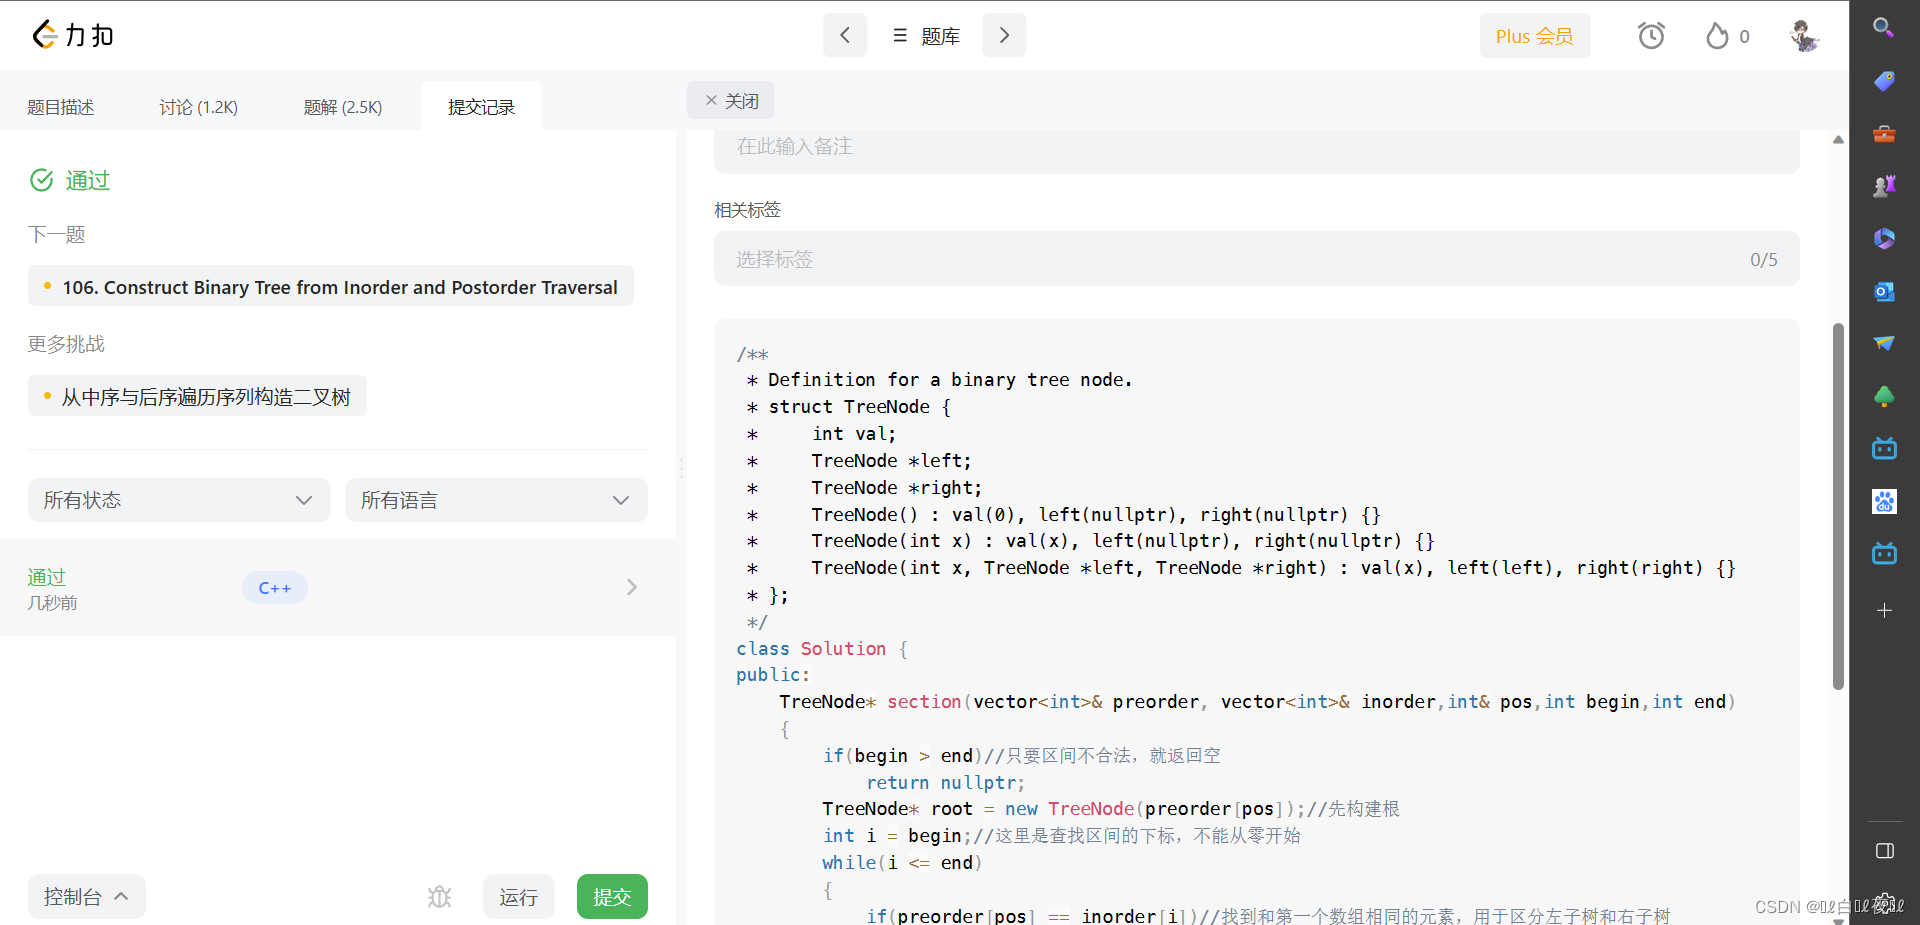
Task: Switch to the 题解 (2.5K) tab
Action: click(x=343, y=107)
